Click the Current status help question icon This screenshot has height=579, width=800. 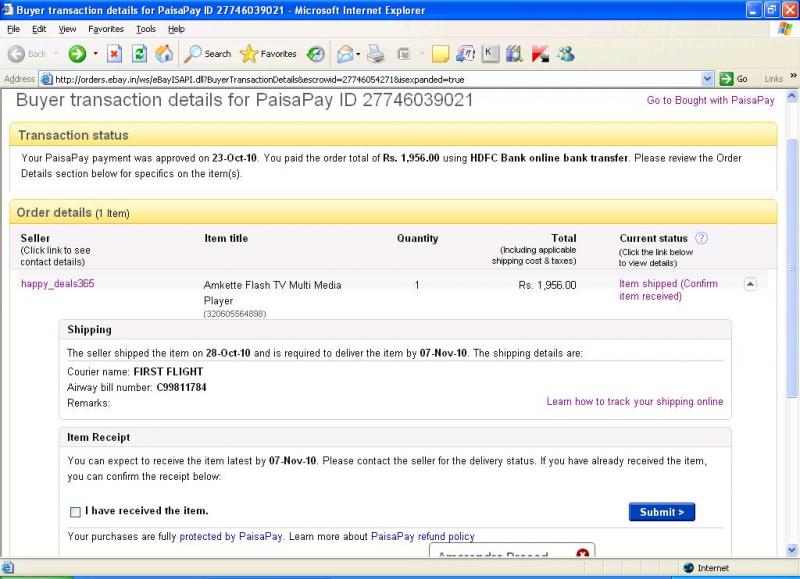(702, 238)
